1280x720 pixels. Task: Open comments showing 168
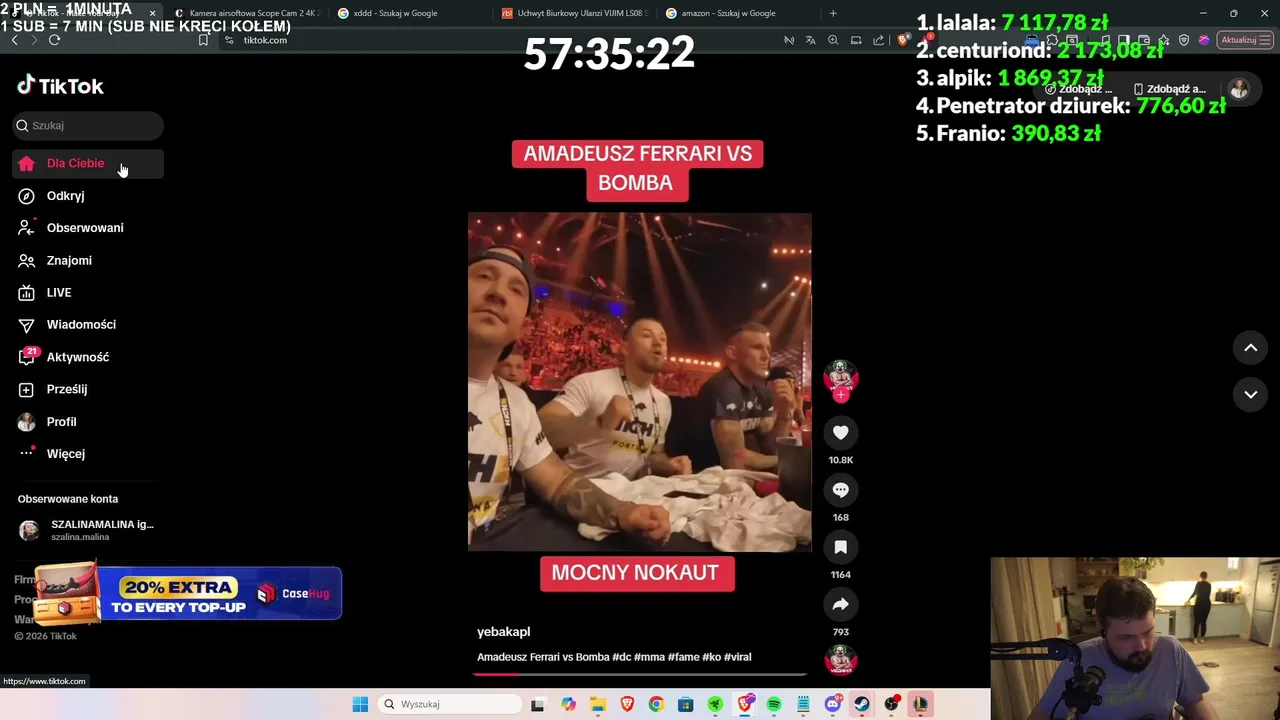click(840, 490)
